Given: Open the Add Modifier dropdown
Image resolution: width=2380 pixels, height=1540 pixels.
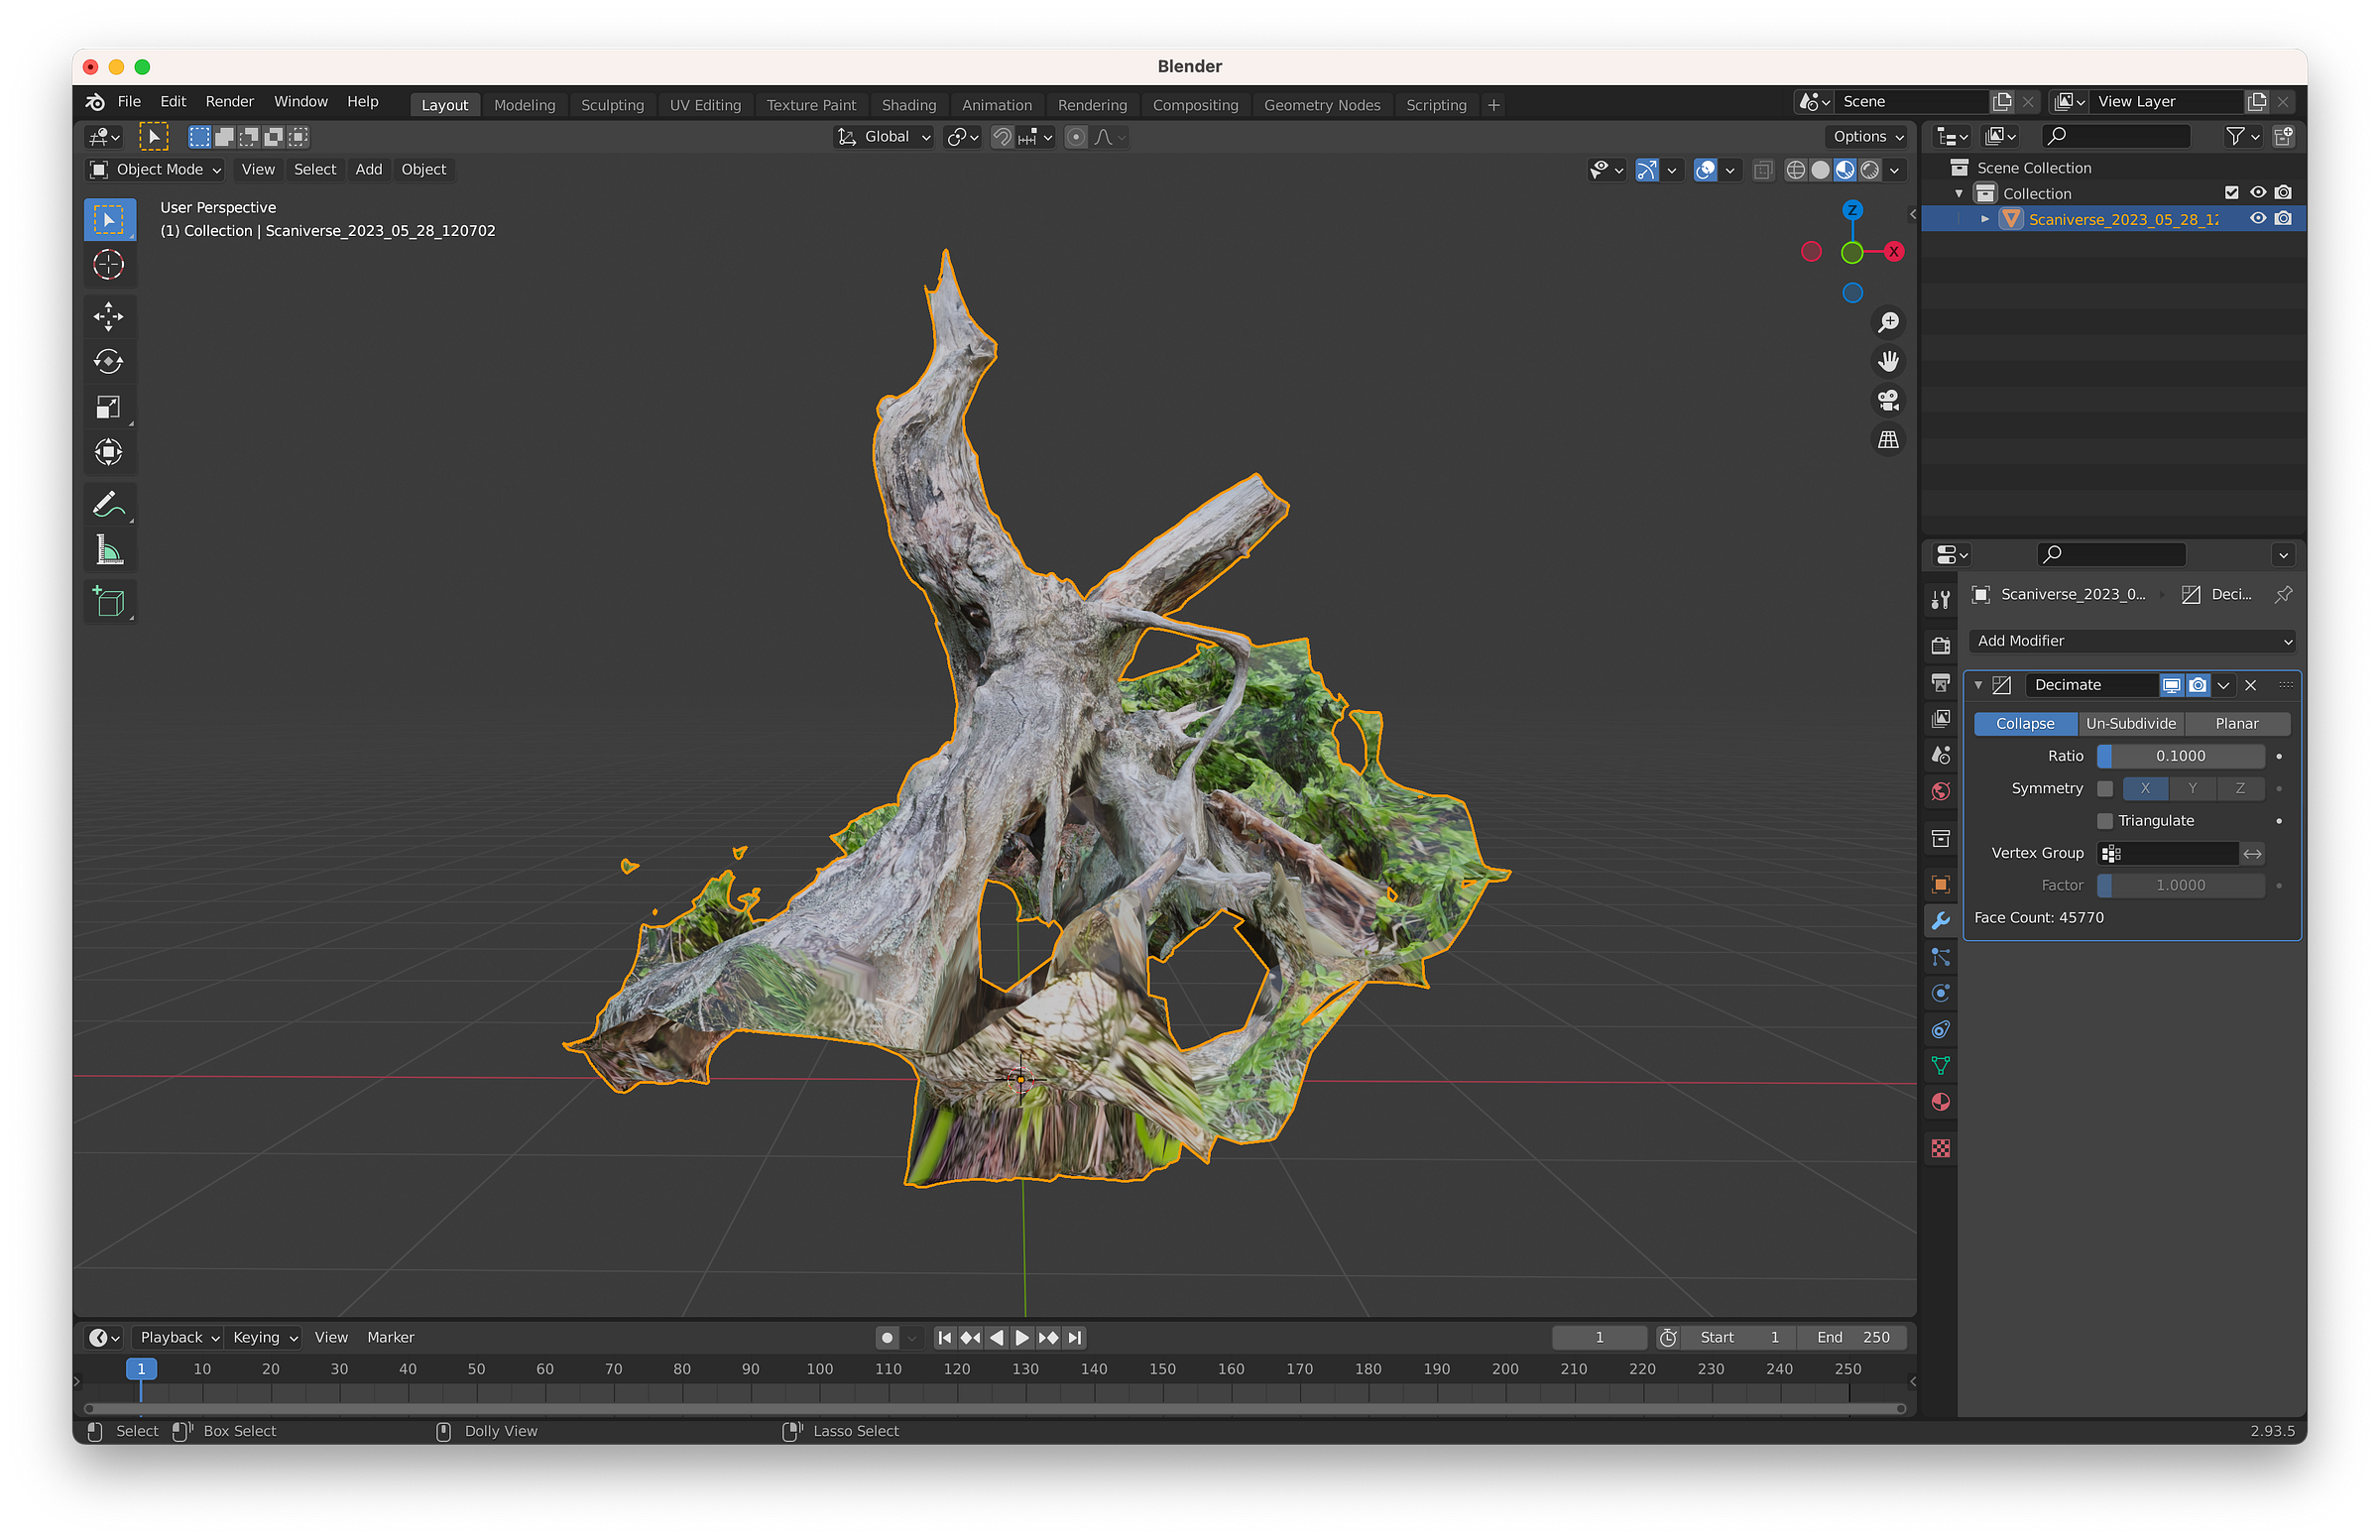Looking at the screenshot, I should click(x=2132, y=641).
